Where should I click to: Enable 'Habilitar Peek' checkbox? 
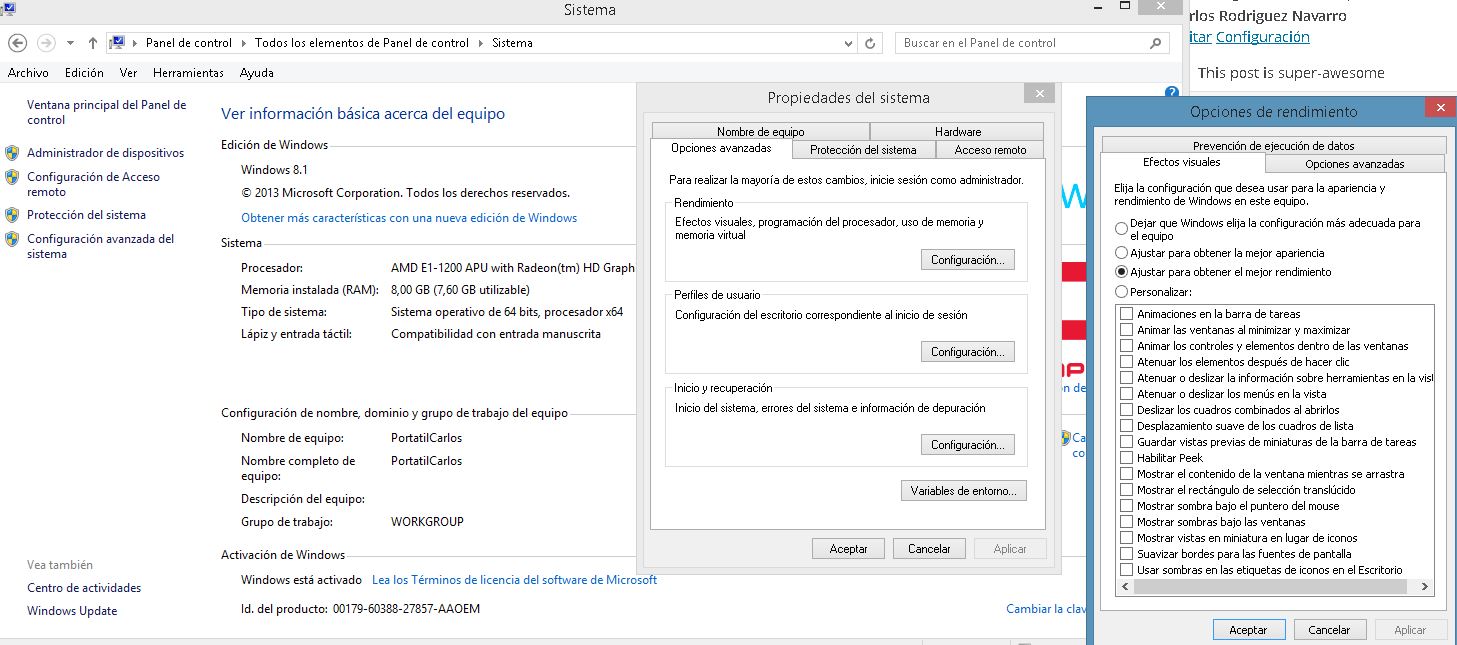pyautogui.click(x=1127, y=458)
